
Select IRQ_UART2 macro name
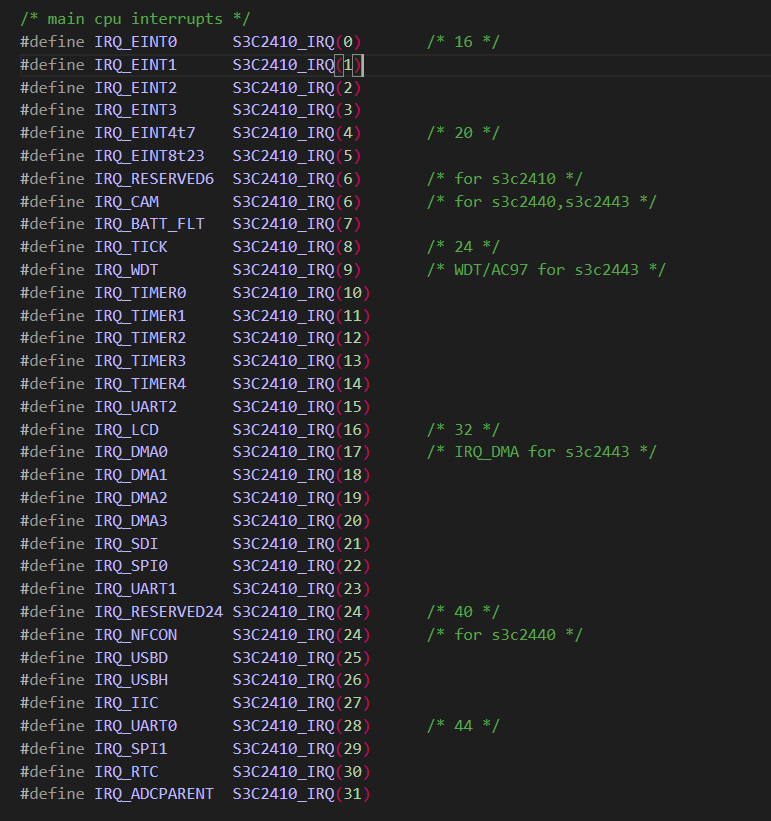[136, 407]
